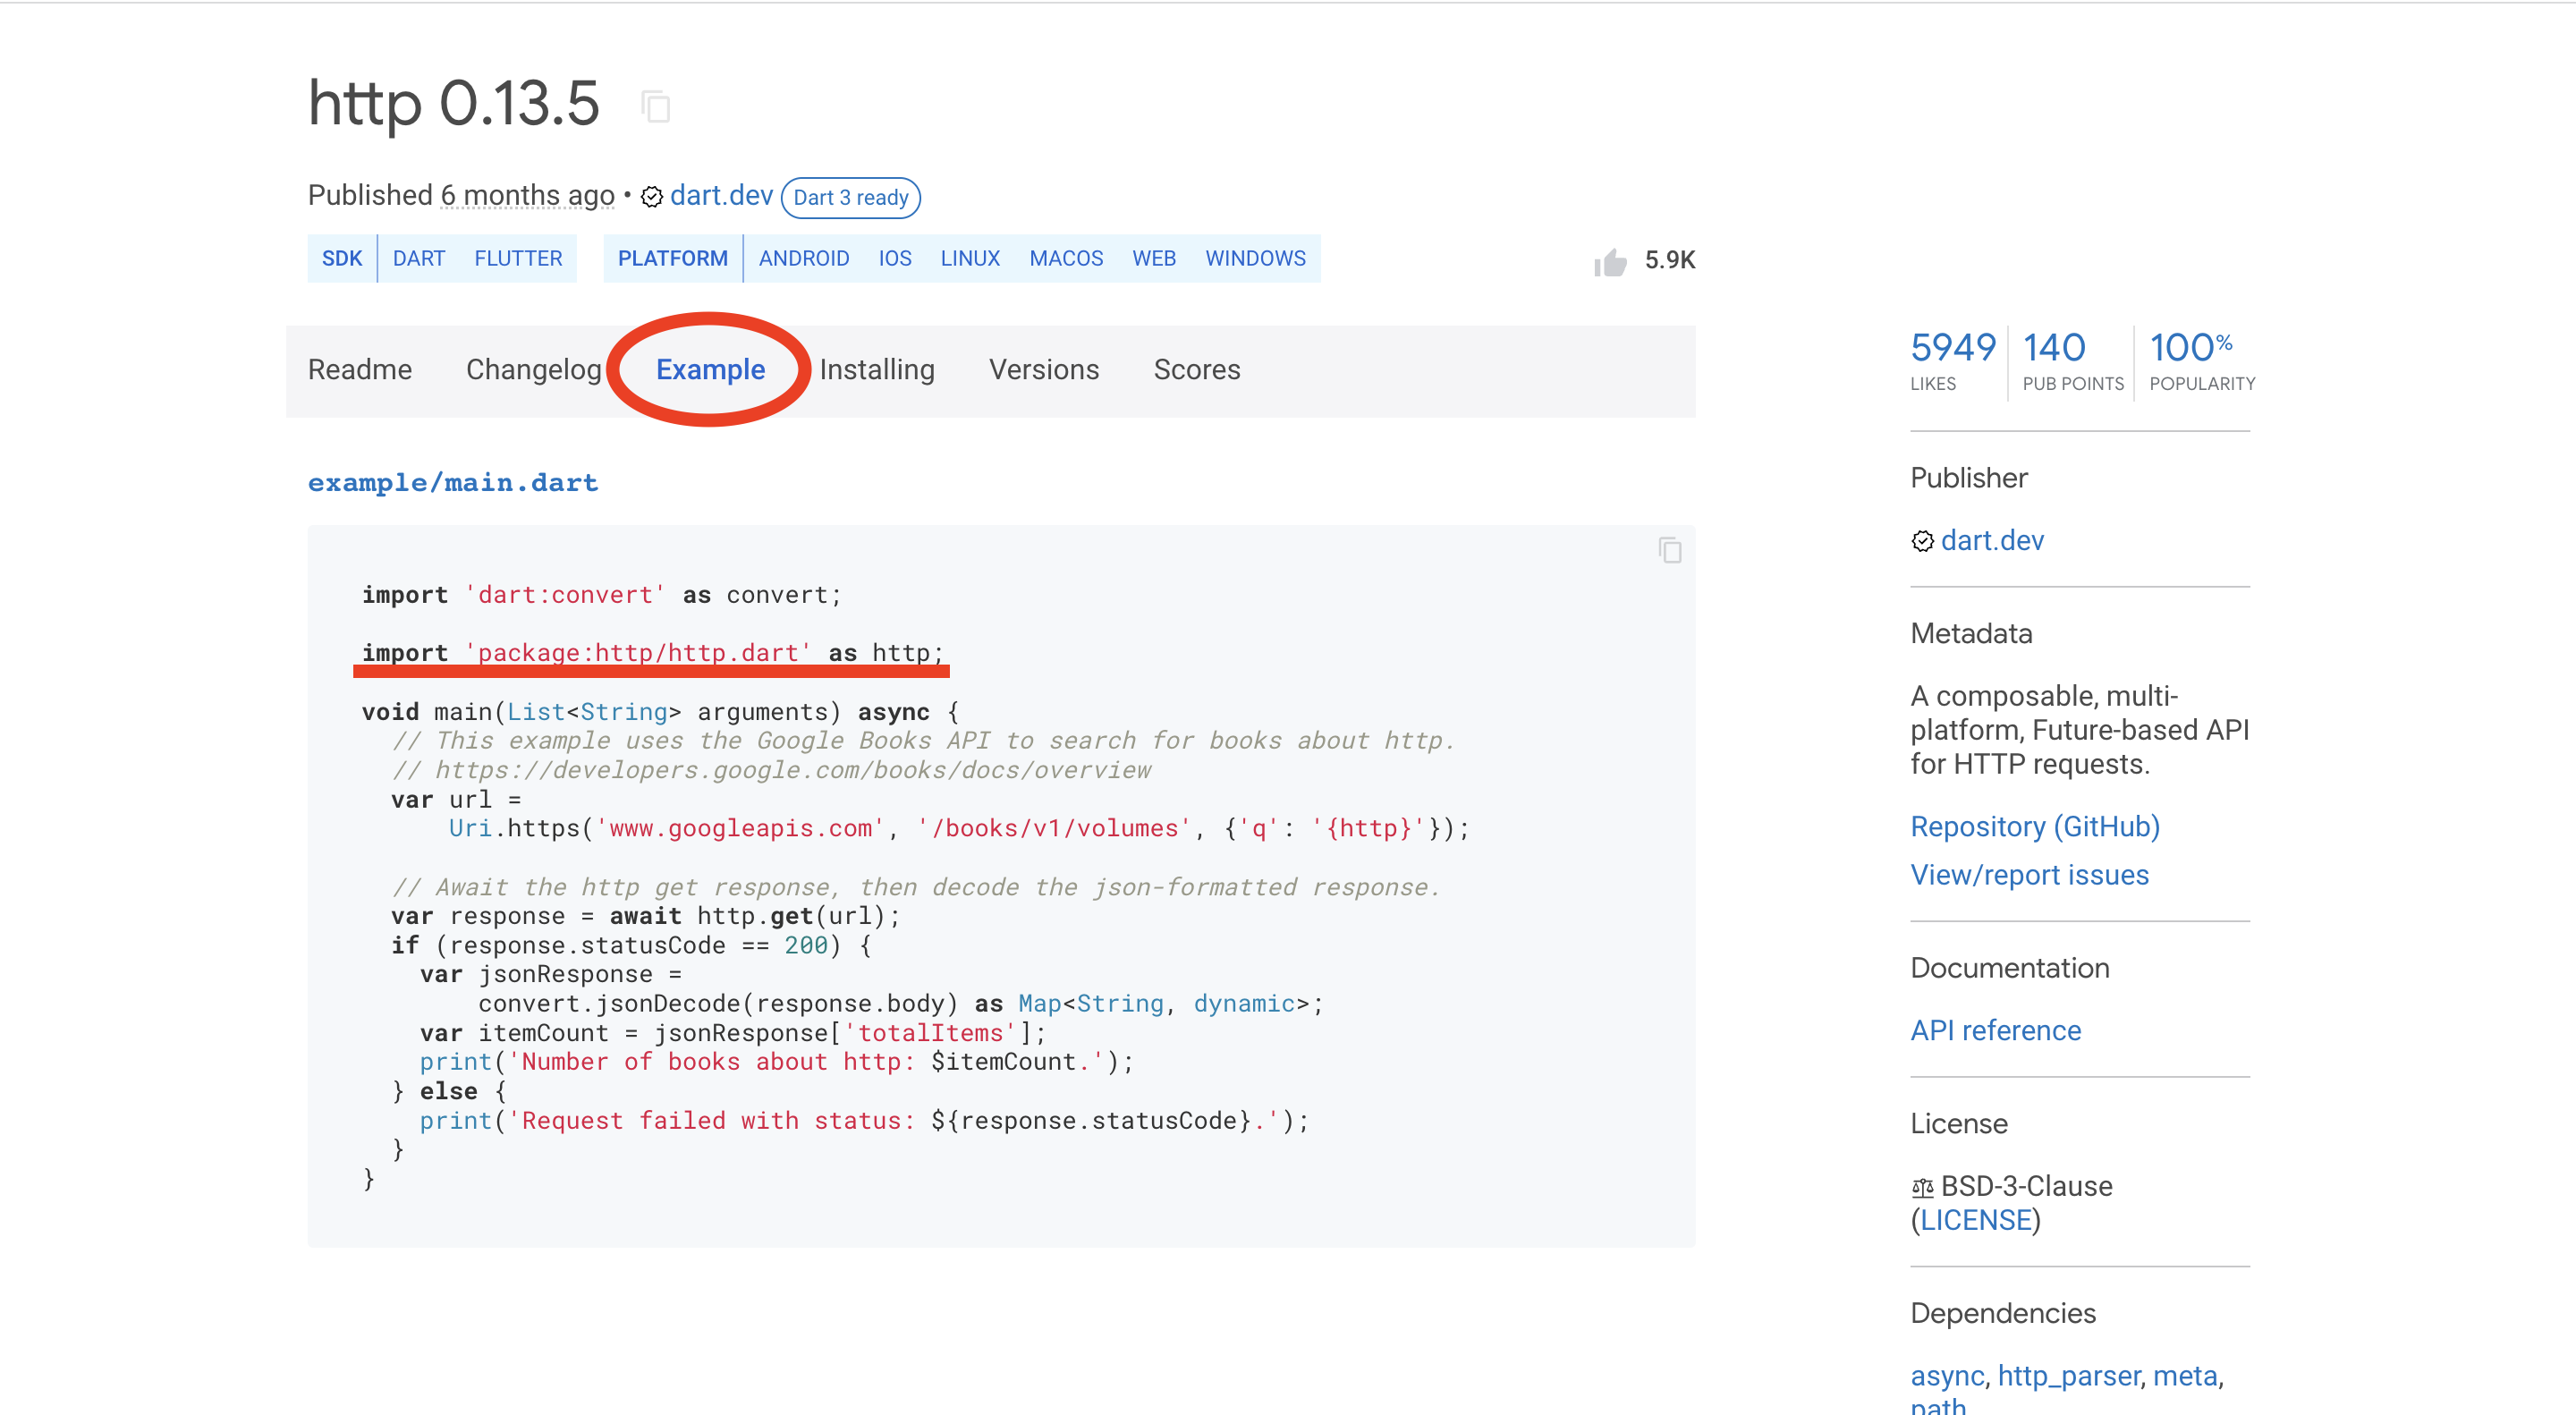The height and width of the screenshot is (1415, 2576).
Task: Click verified publisher badge beside dart.dev header
Action: coord(652,197)
